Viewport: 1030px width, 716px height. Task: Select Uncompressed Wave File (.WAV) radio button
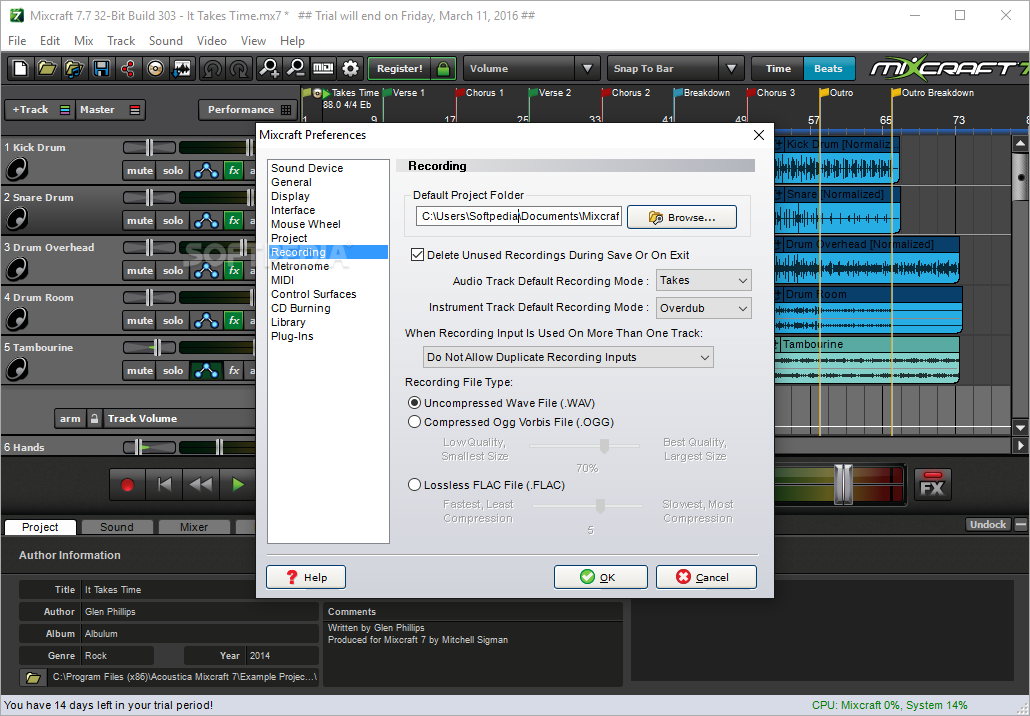[x=414, y=403]
